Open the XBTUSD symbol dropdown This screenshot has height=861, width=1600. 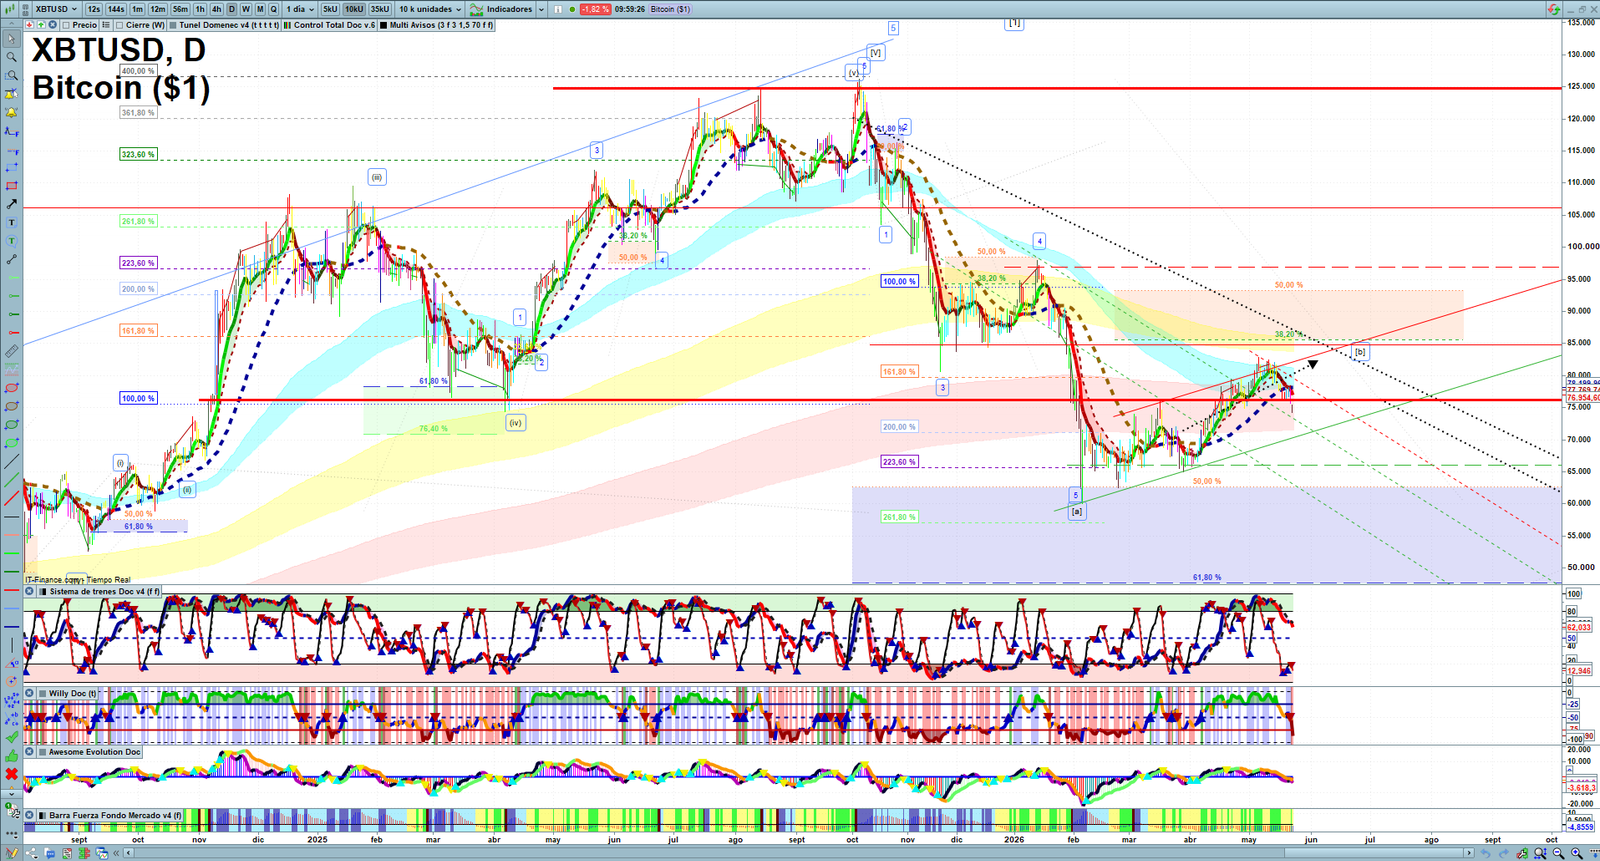[x=56, y=9]
